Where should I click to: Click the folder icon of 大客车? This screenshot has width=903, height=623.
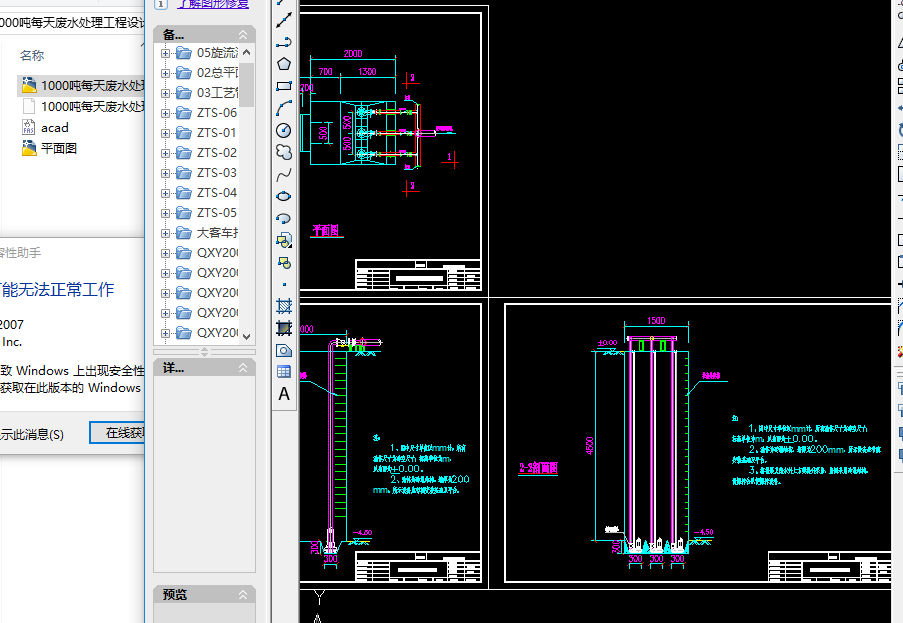pos(184,233)
